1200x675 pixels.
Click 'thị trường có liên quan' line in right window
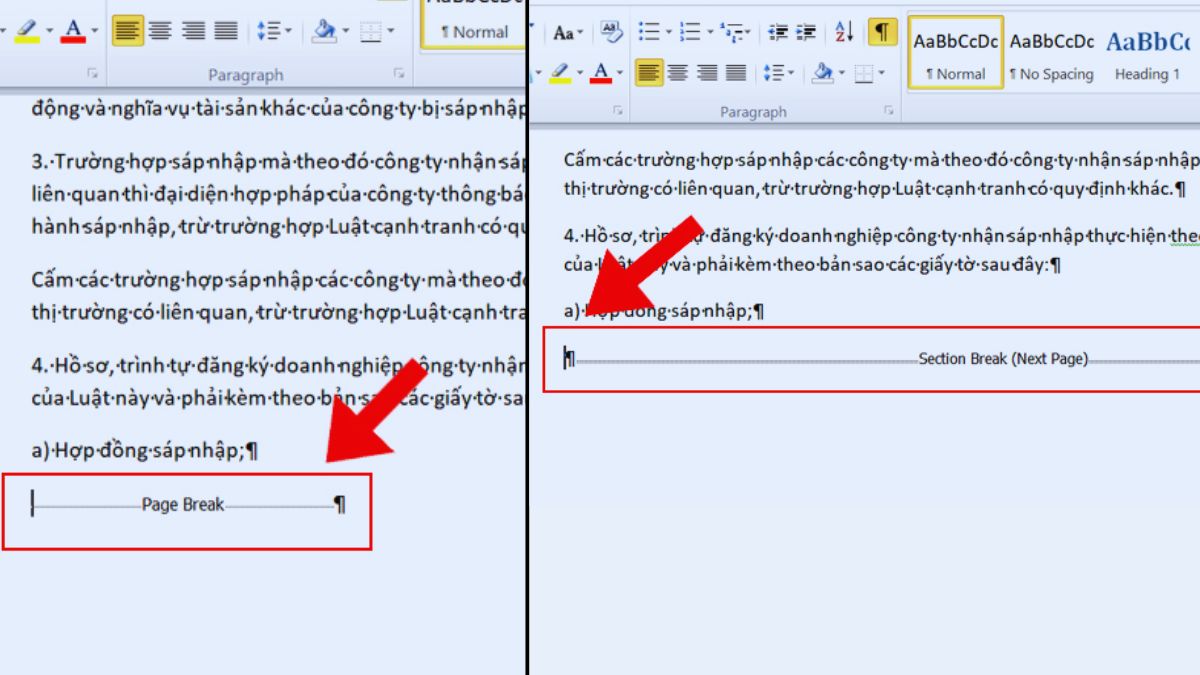[x=875, y=188]
